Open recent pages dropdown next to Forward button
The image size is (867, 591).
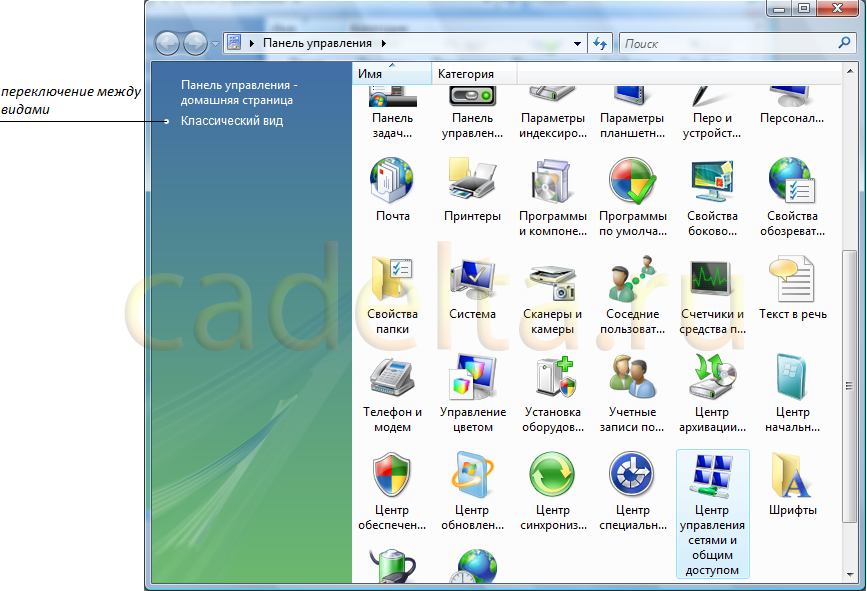pyautogui.click(x=215, y=44)
